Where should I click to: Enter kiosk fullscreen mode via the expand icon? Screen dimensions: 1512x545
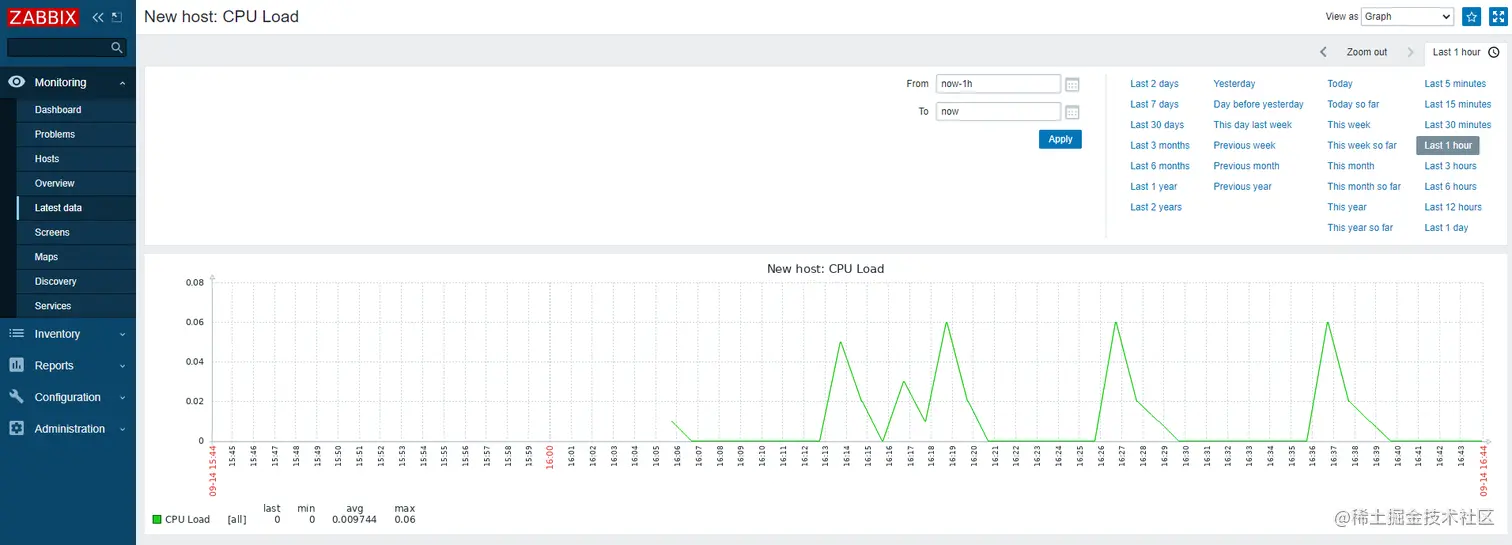coord(1497,16)
